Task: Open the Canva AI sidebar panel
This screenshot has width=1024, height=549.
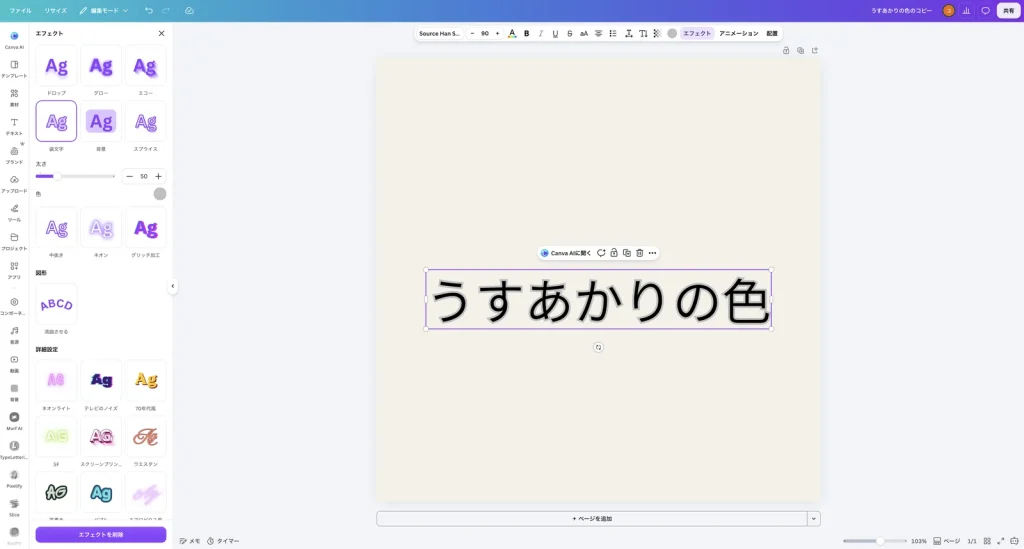Action: click(14, 40)
